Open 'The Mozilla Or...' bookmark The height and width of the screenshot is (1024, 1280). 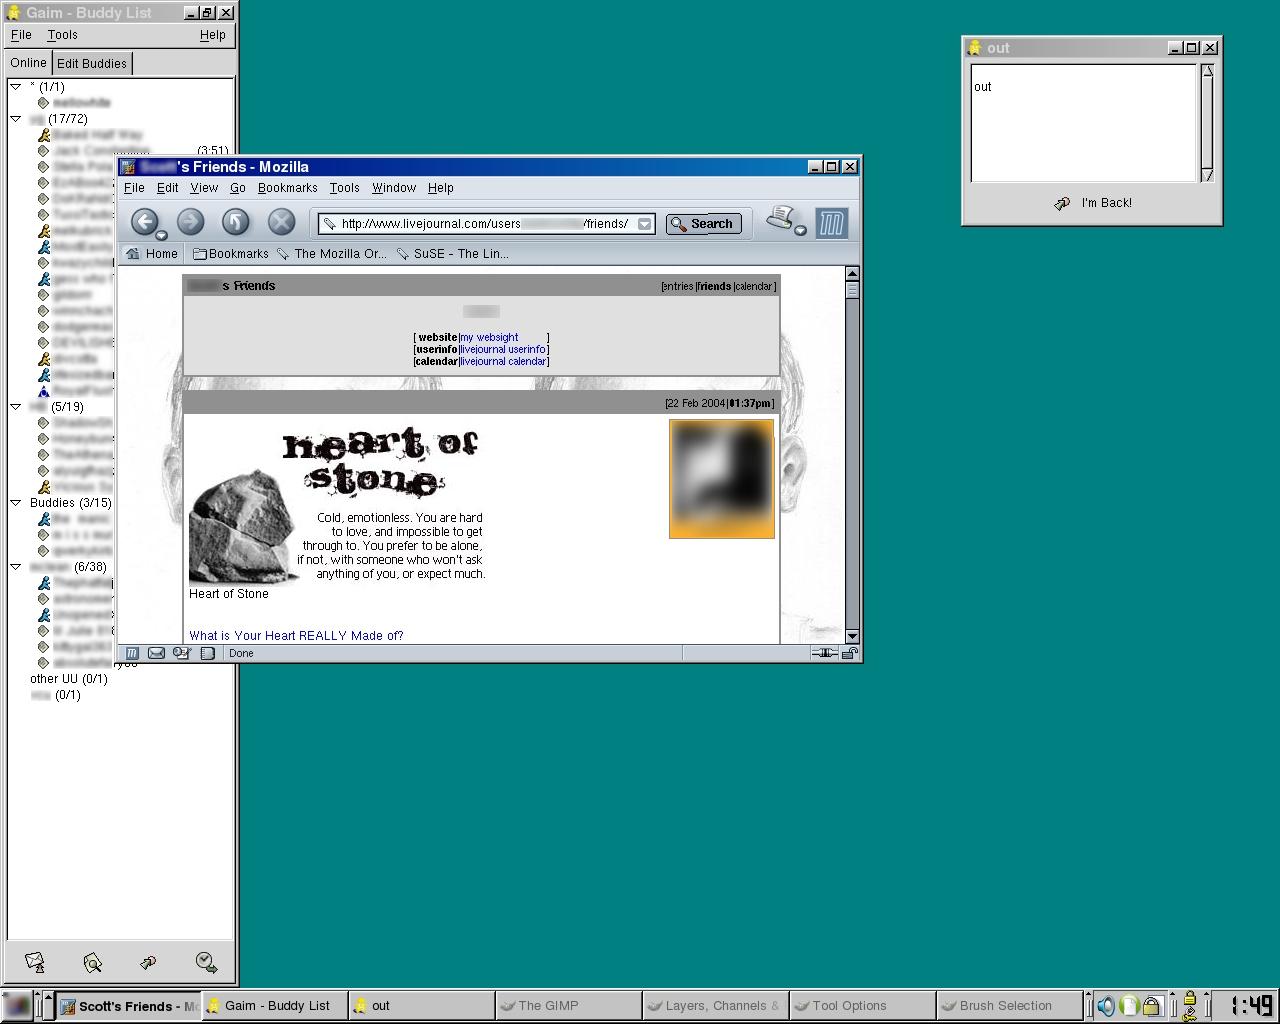[331, 254]
